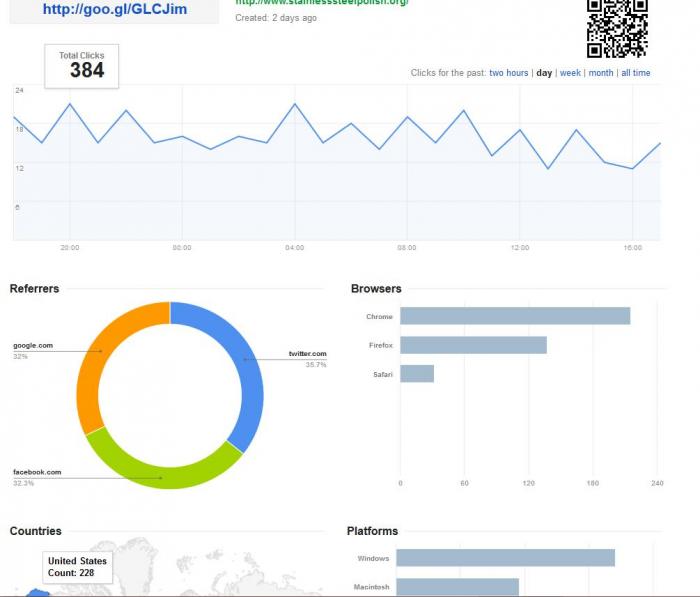
Task: Click the 'Created: 2 days ago' text
Action: (276, 18)
